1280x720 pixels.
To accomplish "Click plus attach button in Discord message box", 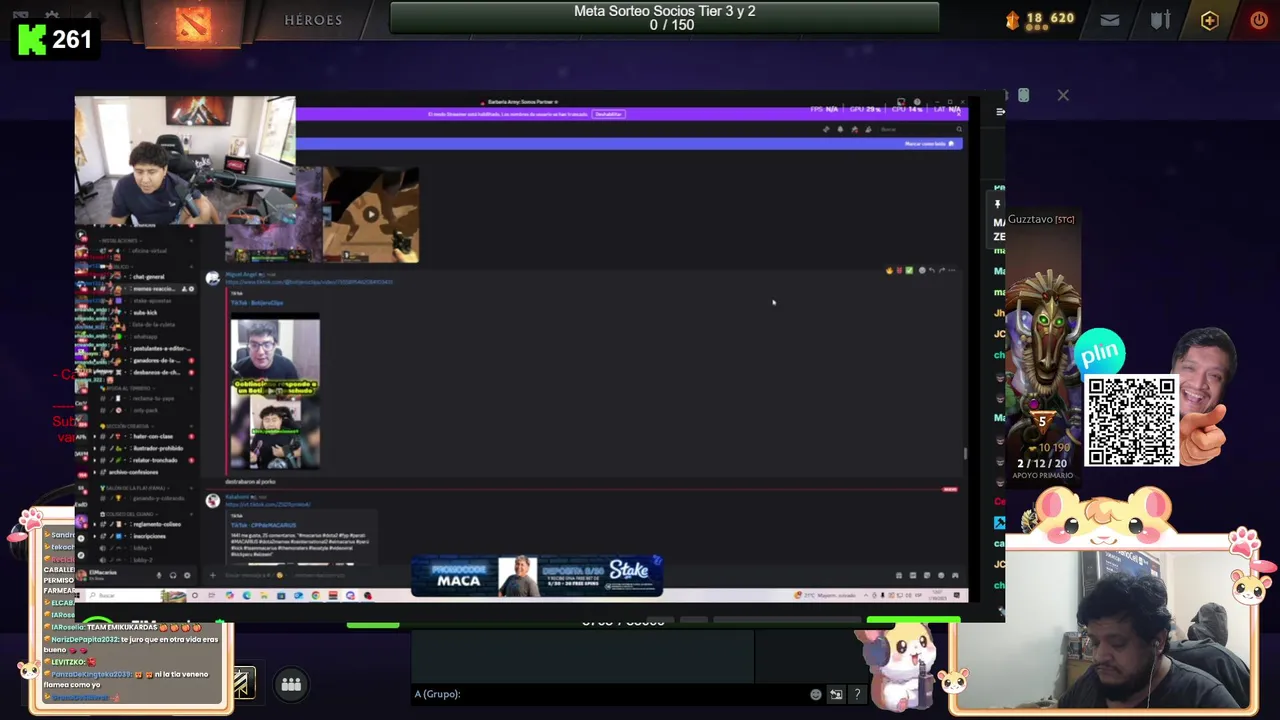I will [212, 575].
